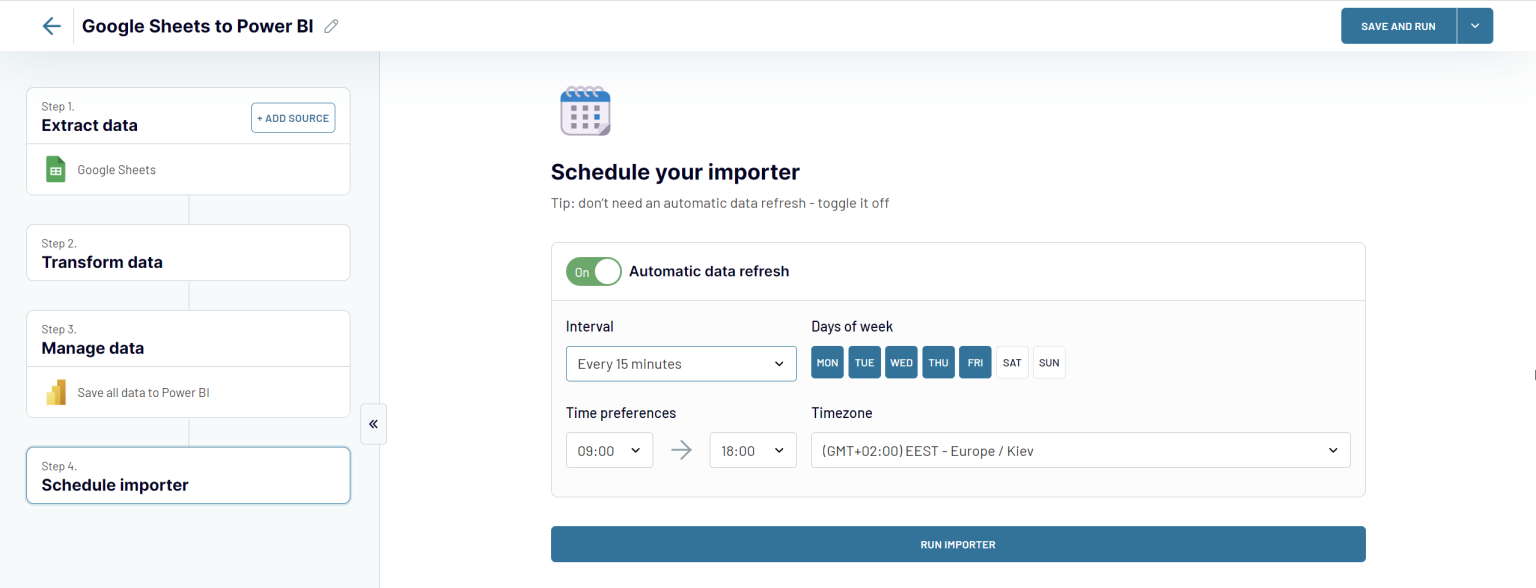The height and width of the screenshot is (588, 1536).
Task: Click the RUN IMPORTER button
Action: coord(958,544)
